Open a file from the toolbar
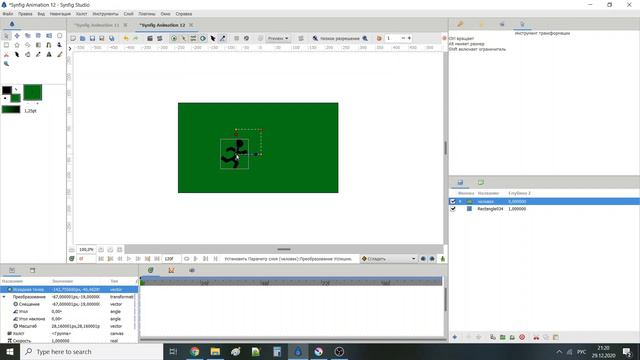Screen dimensions: 640x360 [82, 38]
